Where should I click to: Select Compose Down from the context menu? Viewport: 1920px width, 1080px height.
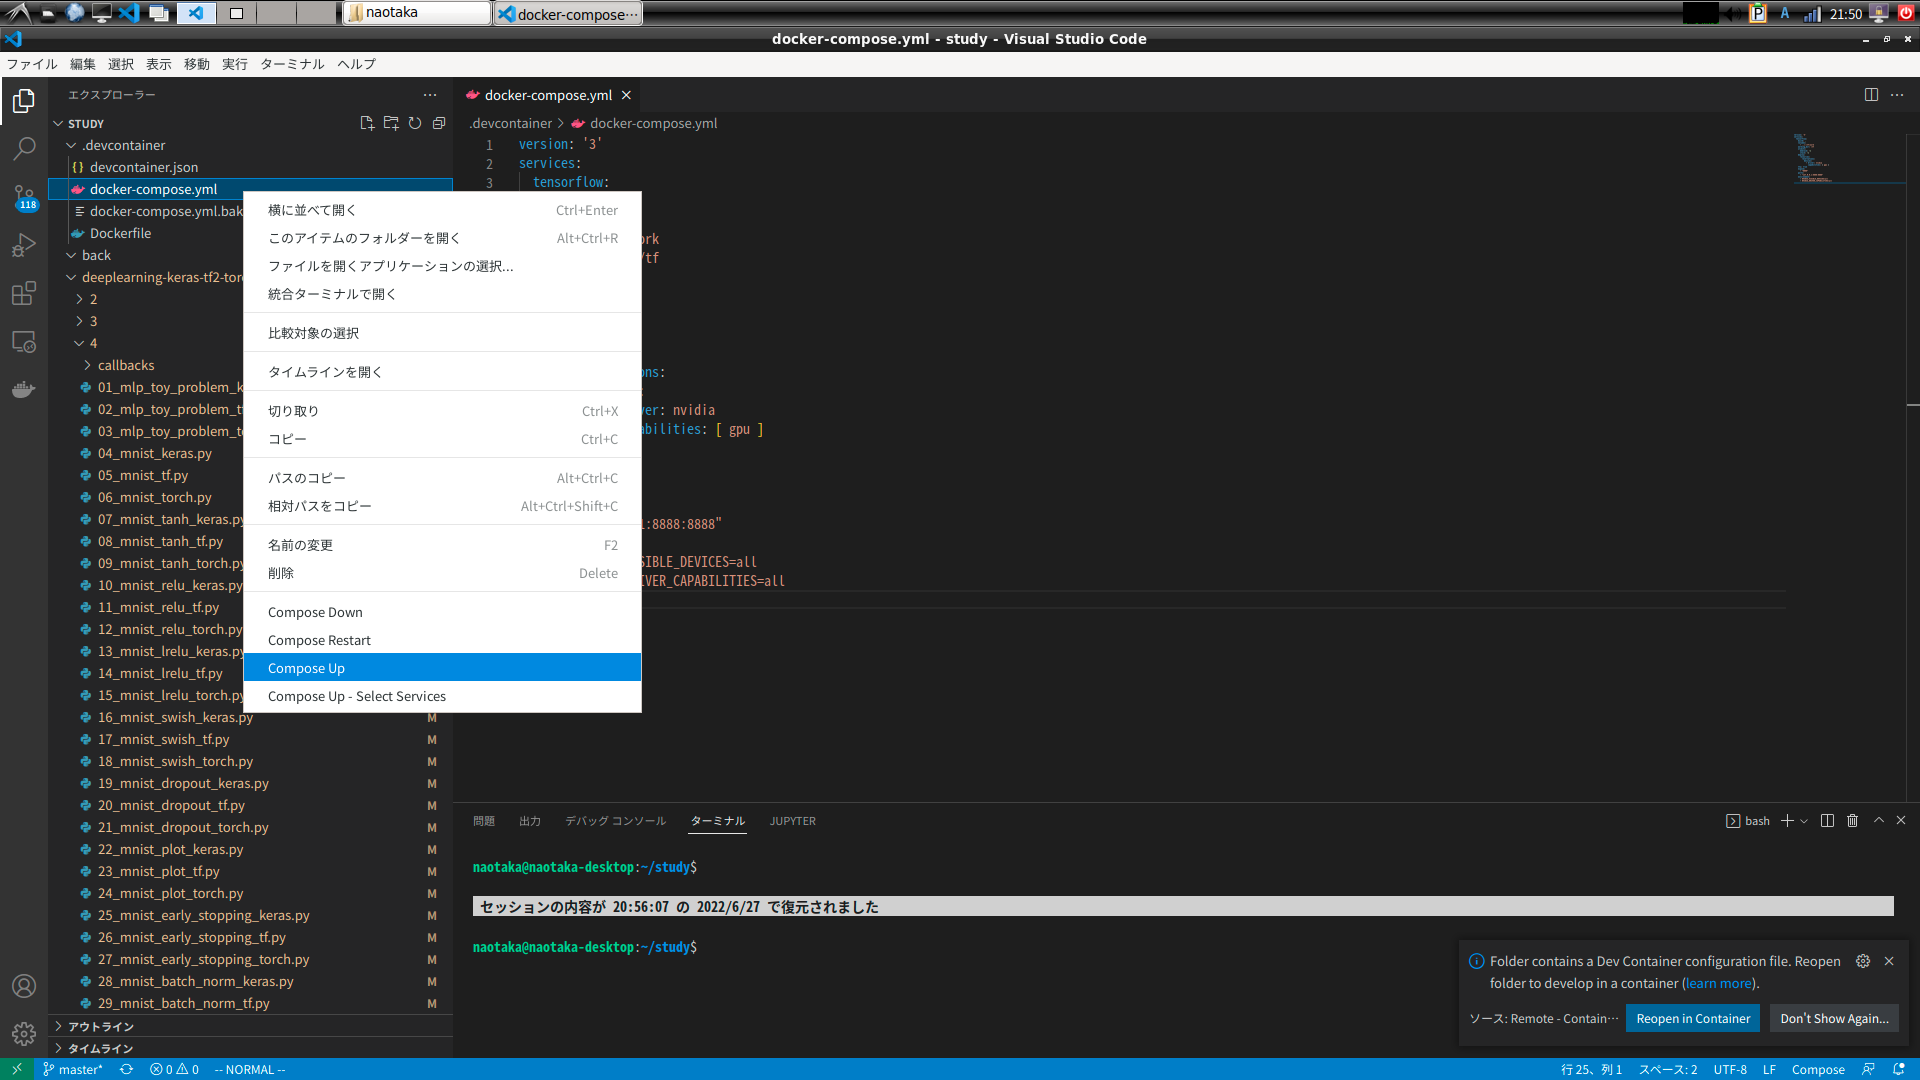[x=314, y=611]
